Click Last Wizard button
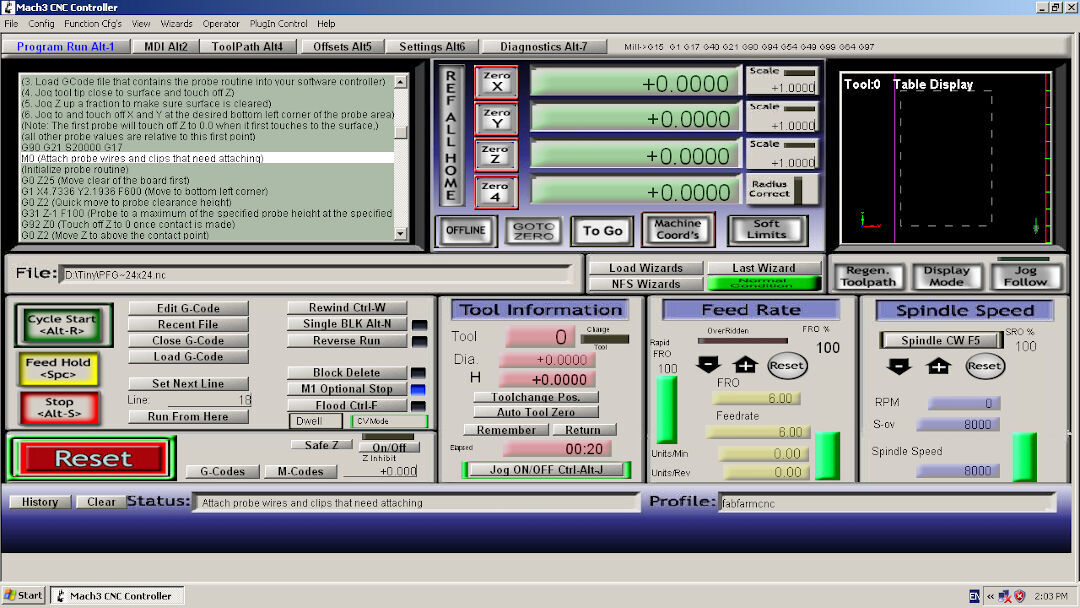This screenshot has width=1080, height=608. coord(763,268)
